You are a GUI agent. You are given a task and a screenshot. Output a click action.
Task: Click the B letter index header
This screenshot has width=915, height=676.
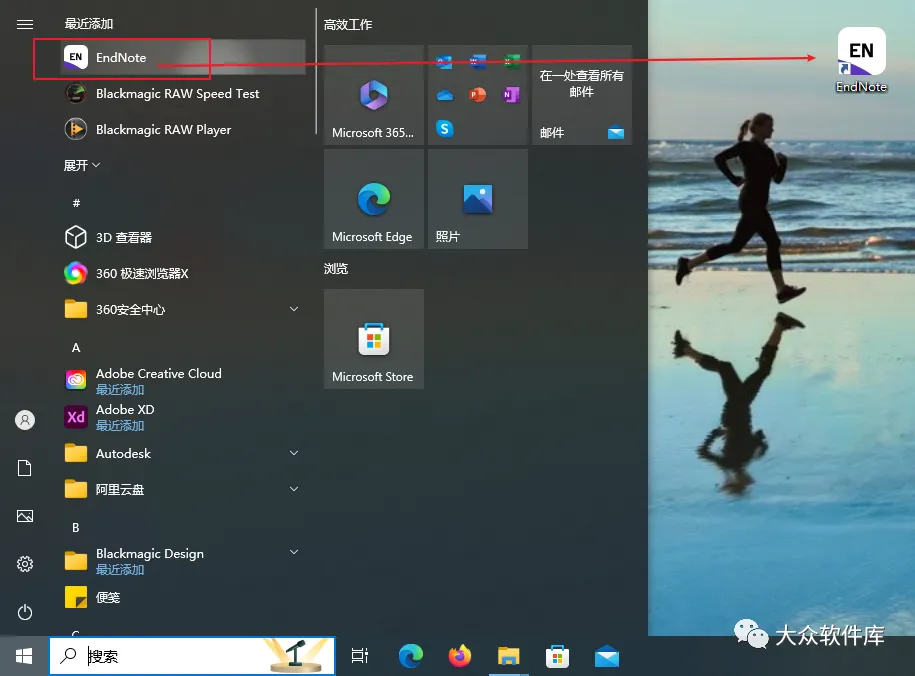(76, 528)
